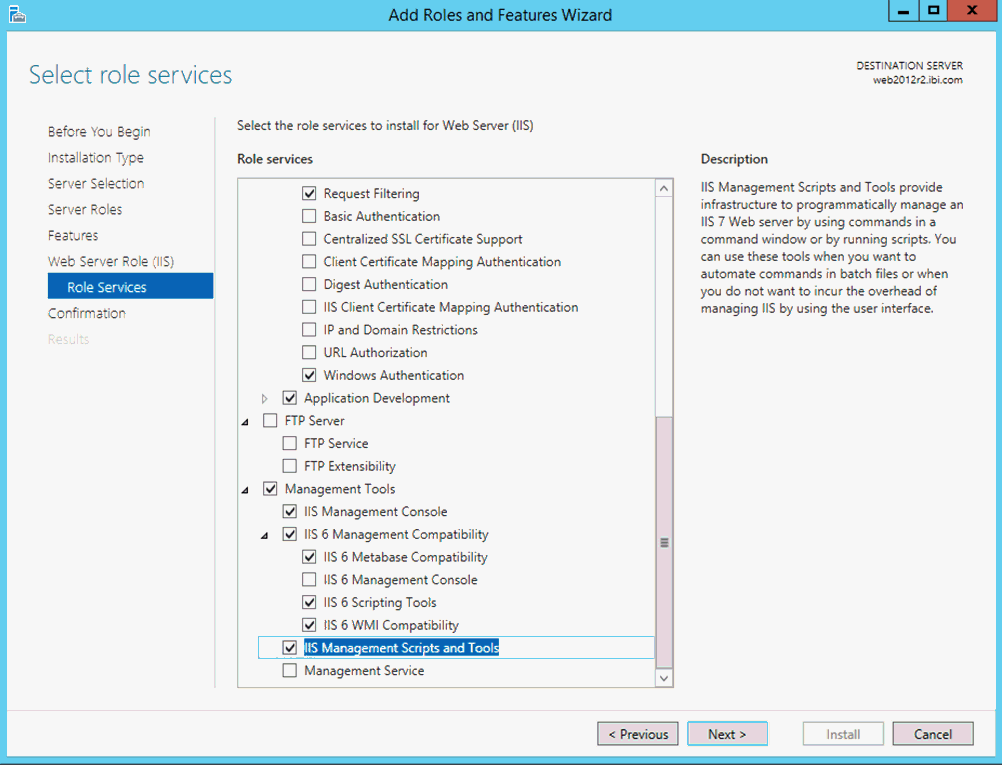Image resolution: width=1002 pixels, height=765 pixels.
Task: Enable Management Service checkbox
Action: [289, 670]
